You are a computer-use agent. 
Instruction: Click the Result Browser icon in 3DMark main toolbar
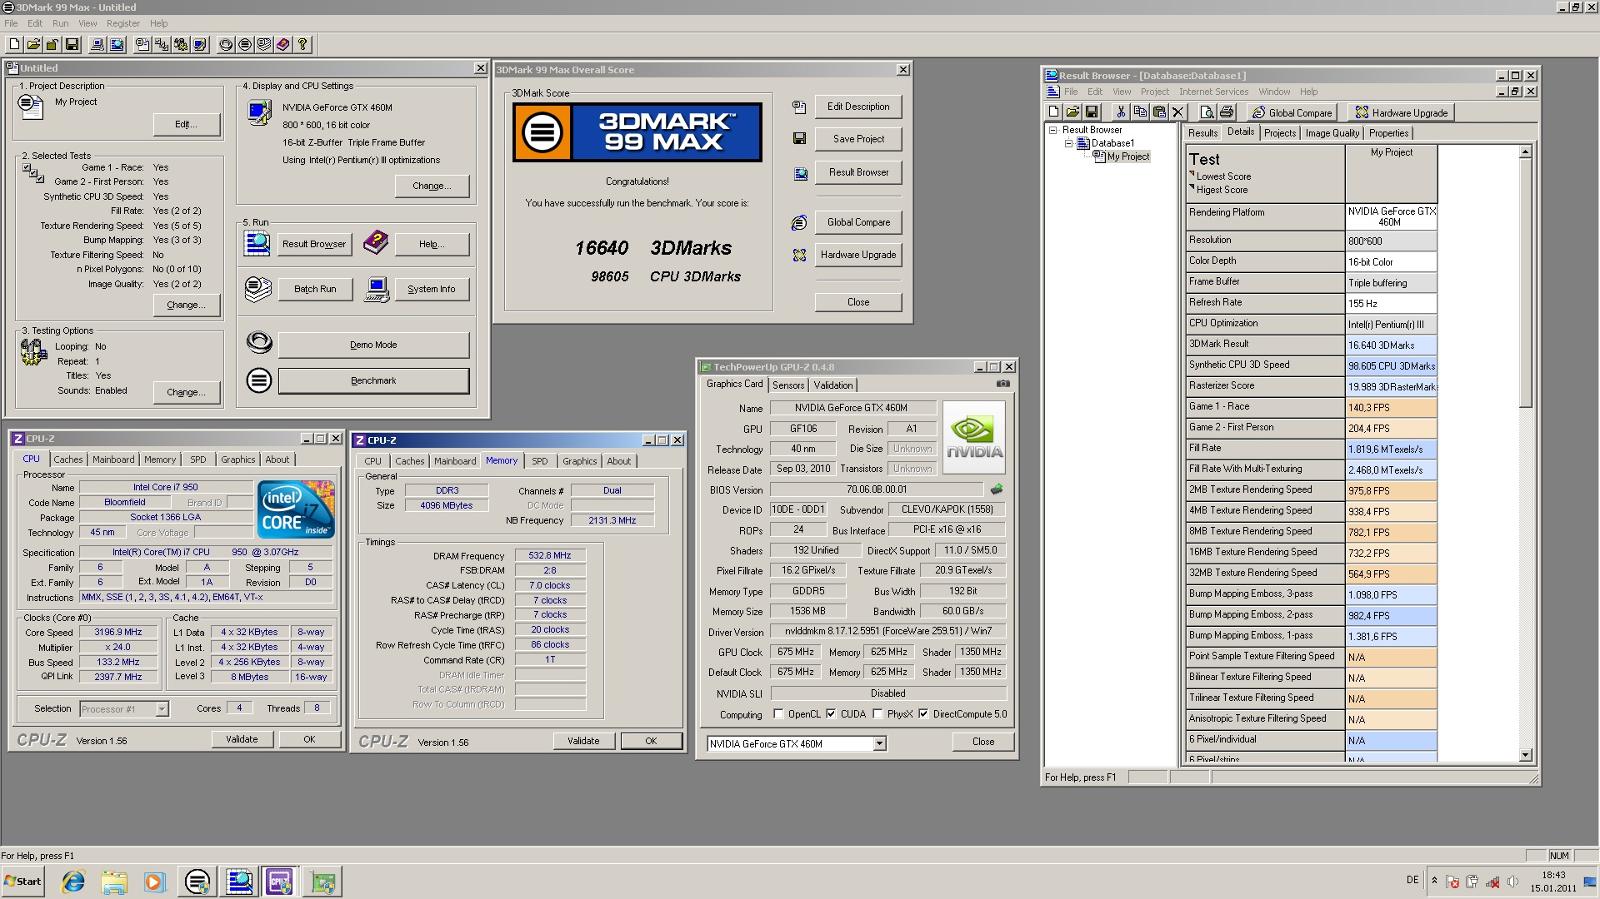pos(117,44)
